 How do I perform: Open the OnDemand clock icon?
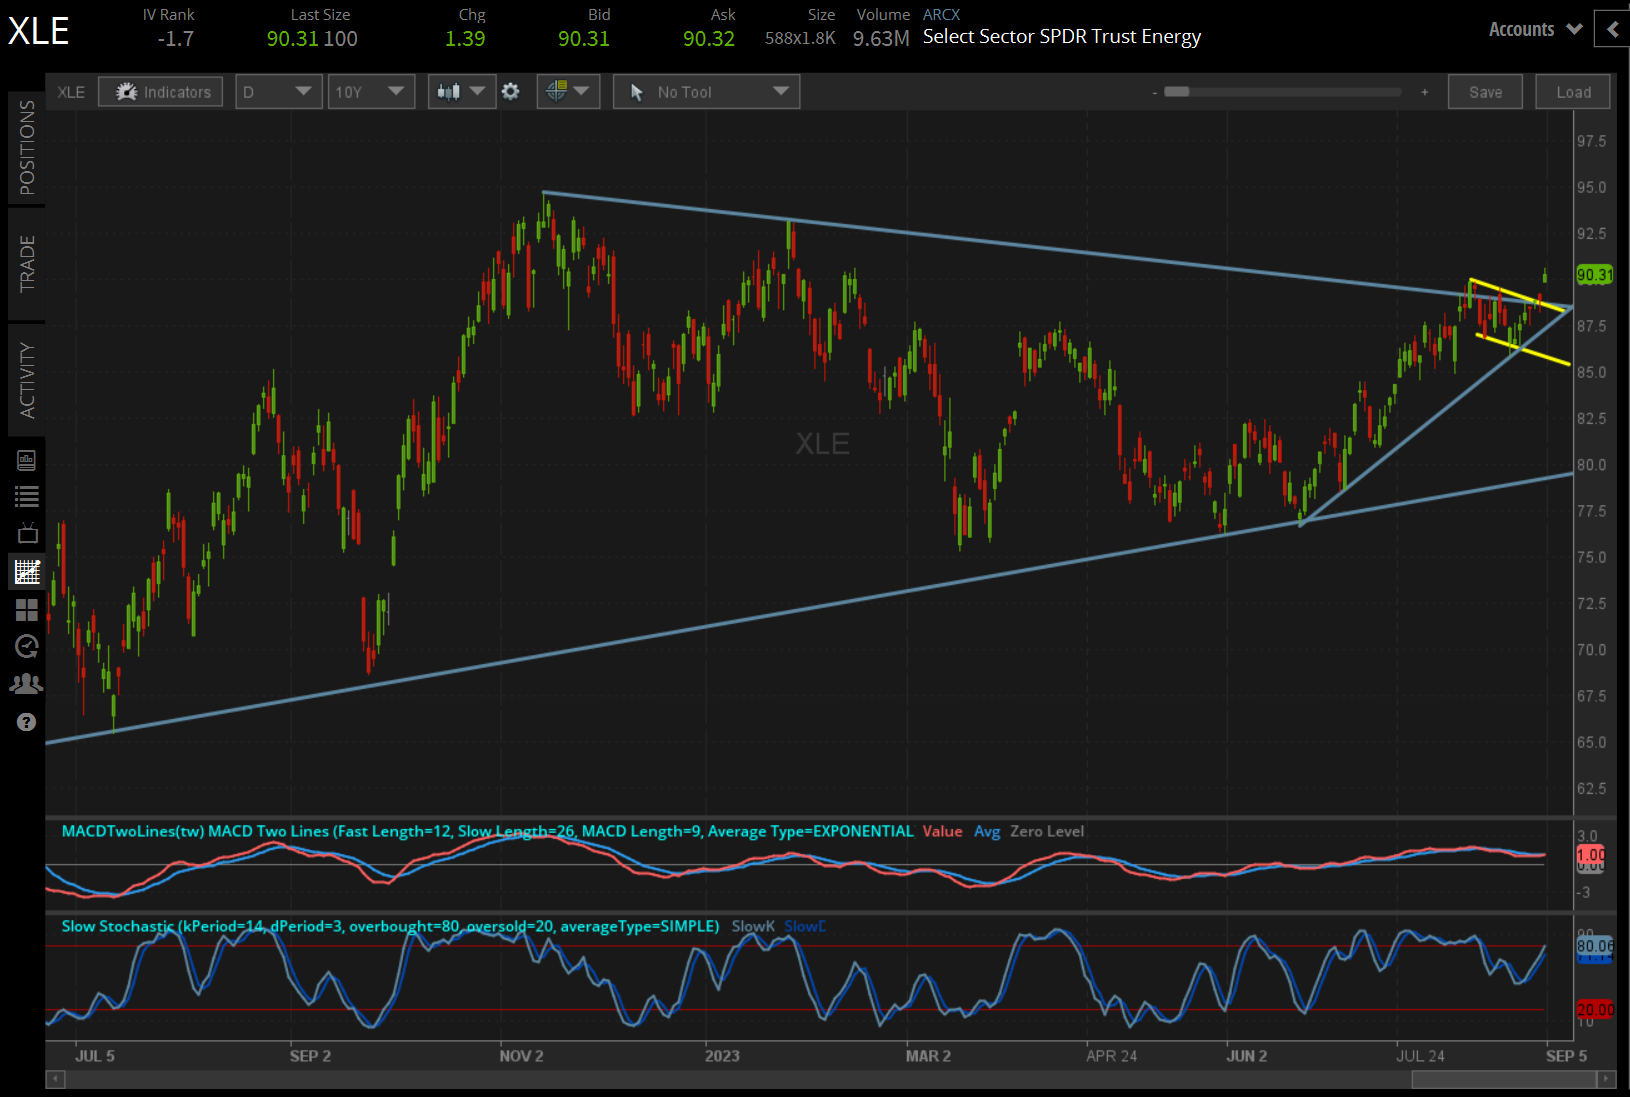click(27, 647)
